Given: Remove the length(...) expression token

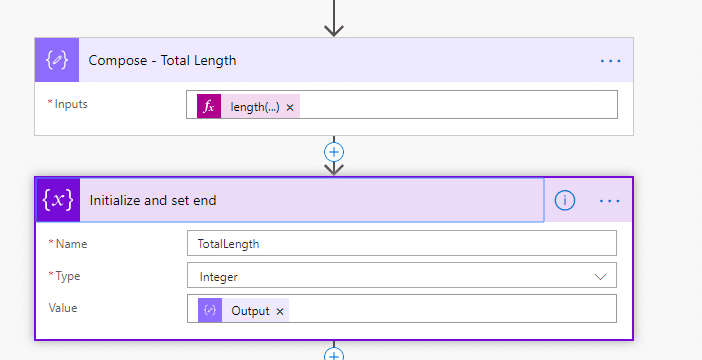Looking at the screenshot, I should coord(290,107).
